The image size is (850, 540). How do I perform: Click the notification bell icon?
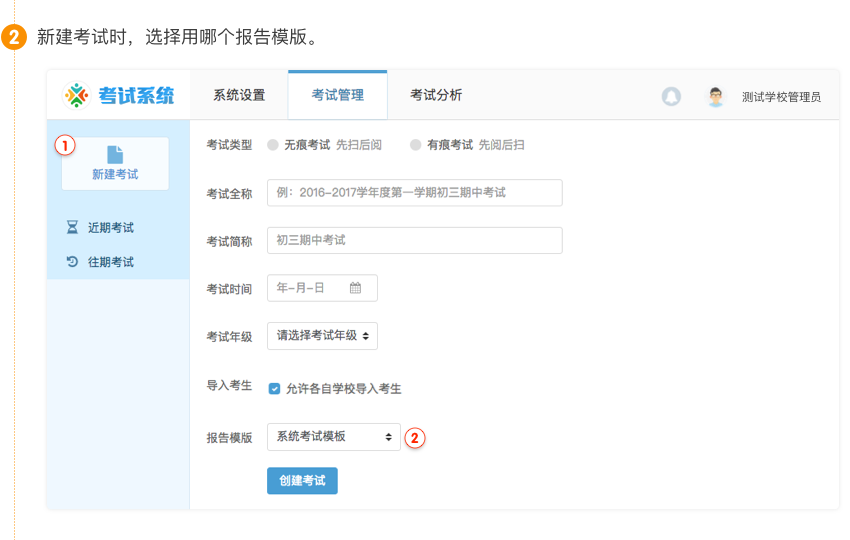(671, 96)
